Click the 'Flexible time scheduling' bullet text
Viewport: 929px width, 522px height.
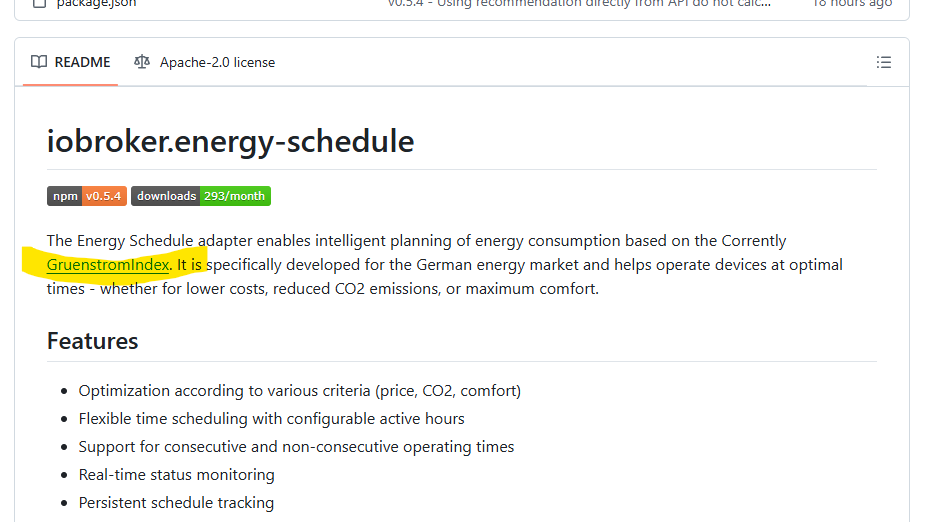click(271, 418)
